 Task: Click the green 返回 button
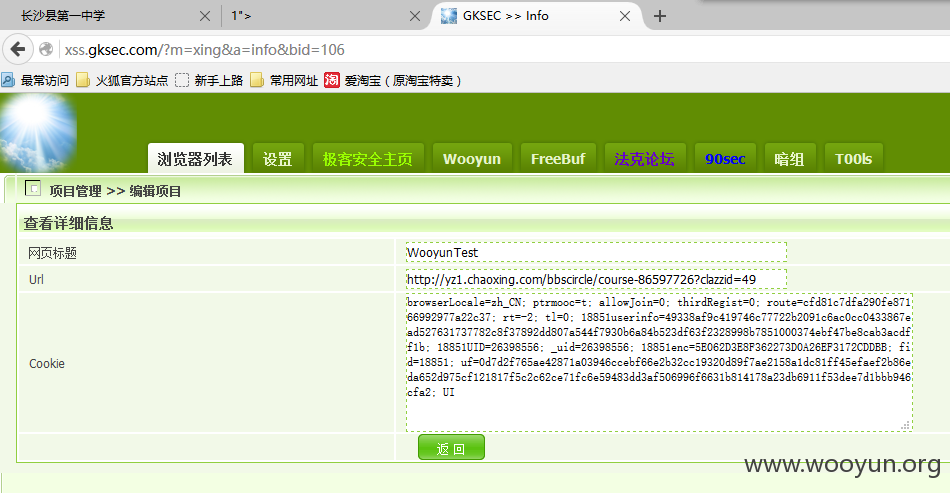pos(451,448)
